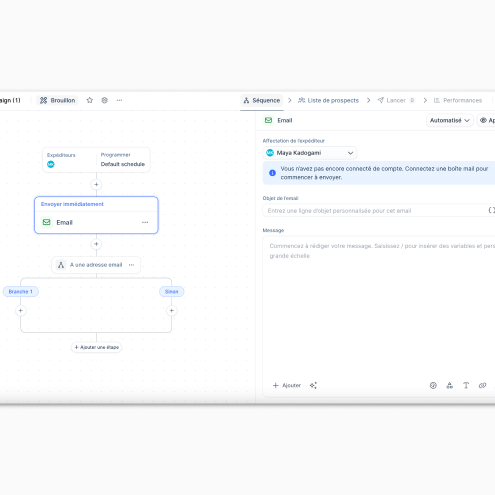Viewport: 495px width, 495px height.
Task: Click the Lancer paper-plane icon
Action: pyautogui.click(x=381, y=100)
